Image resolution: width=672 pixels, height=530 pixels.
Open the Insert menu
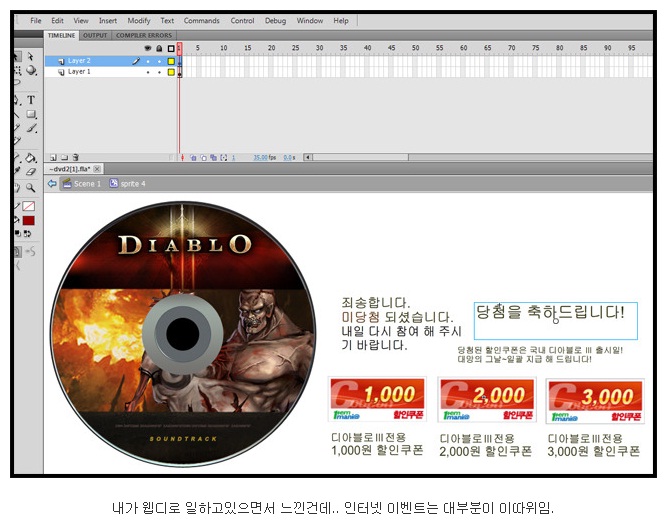point(108,21)
